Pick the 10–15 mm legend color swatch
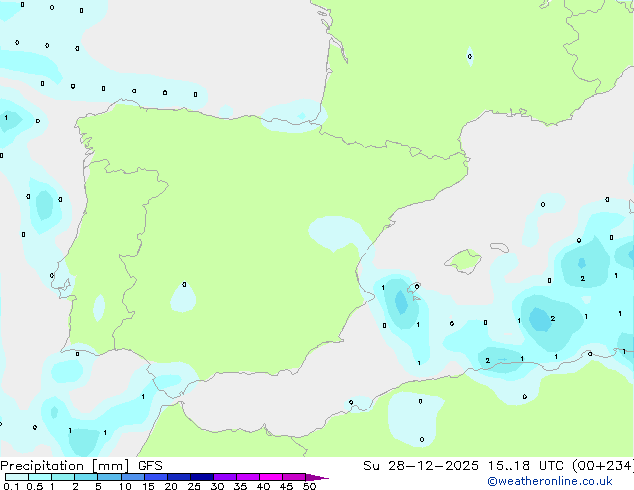 click(133, 477)
